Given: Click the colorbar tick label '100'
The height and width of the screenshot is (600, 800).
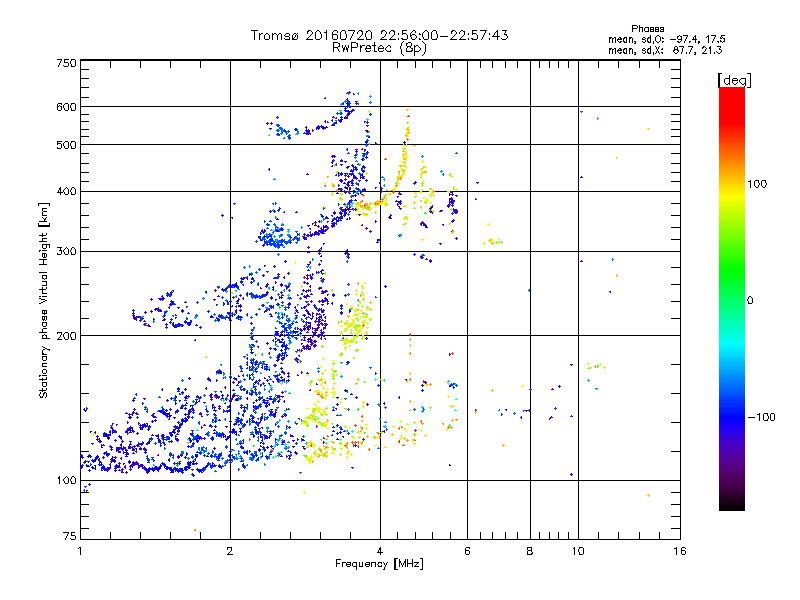Looking at the screenshot, I should coord(757,184).
